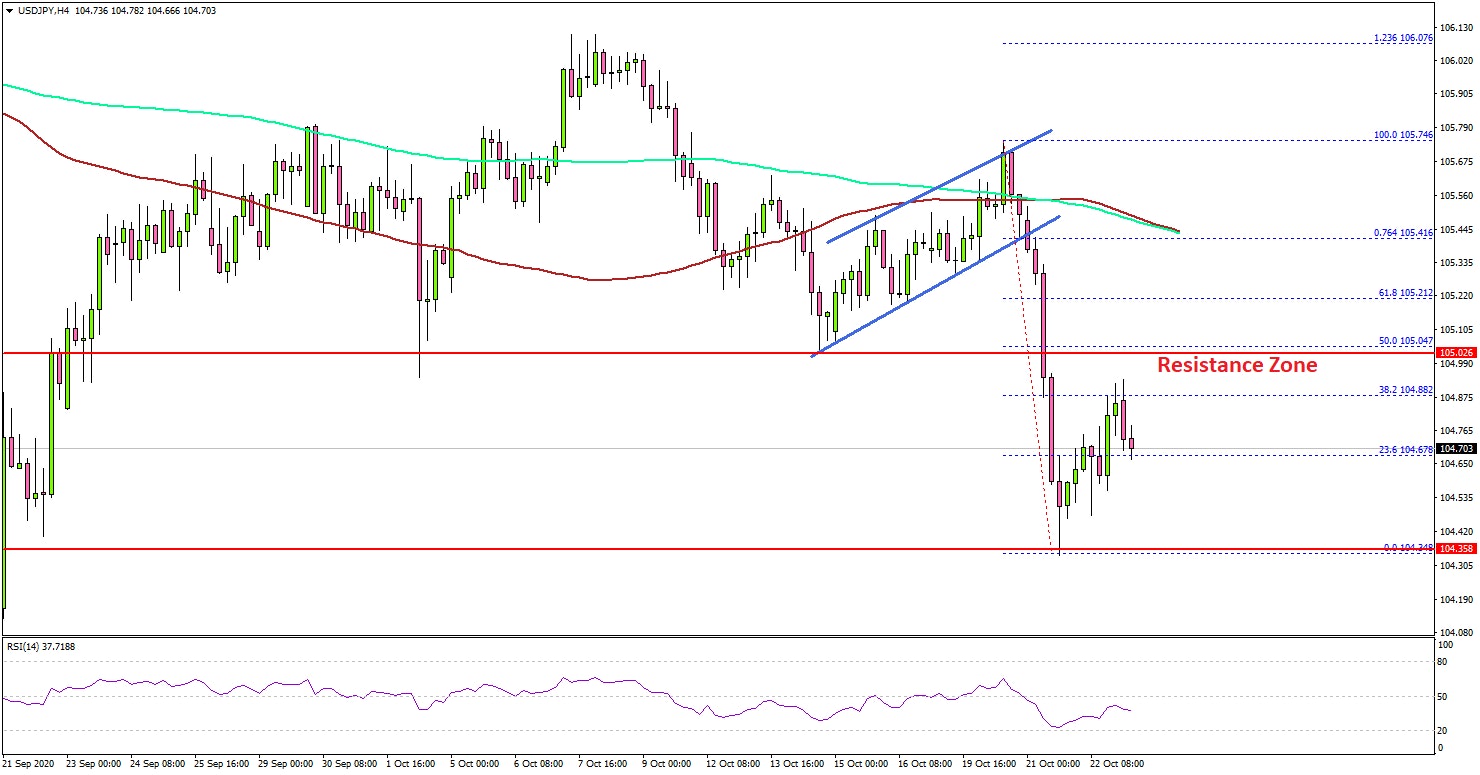Select the 1.236 106.076 Fibonacci extension label

coord(1403,38)
